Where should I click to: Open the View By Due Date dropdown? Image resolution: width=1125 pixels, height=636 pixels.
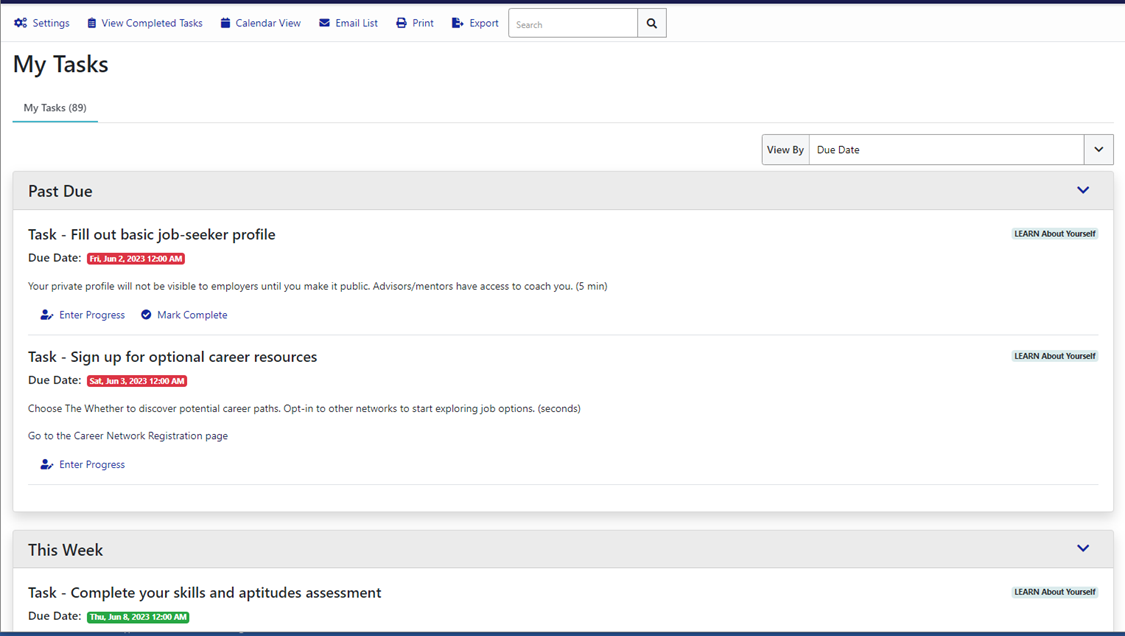click(x=946, y=149)
